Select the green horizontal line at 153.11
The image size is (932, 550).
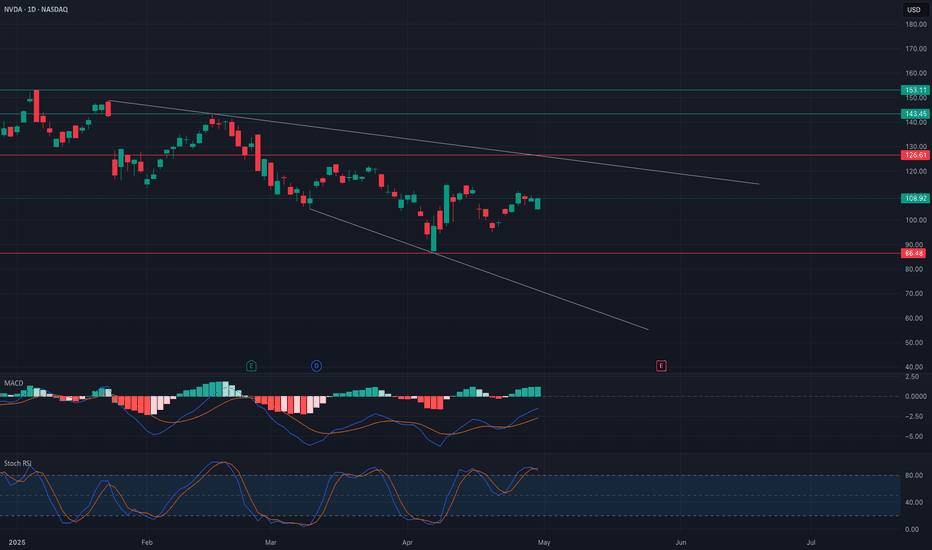coord(450,90)
